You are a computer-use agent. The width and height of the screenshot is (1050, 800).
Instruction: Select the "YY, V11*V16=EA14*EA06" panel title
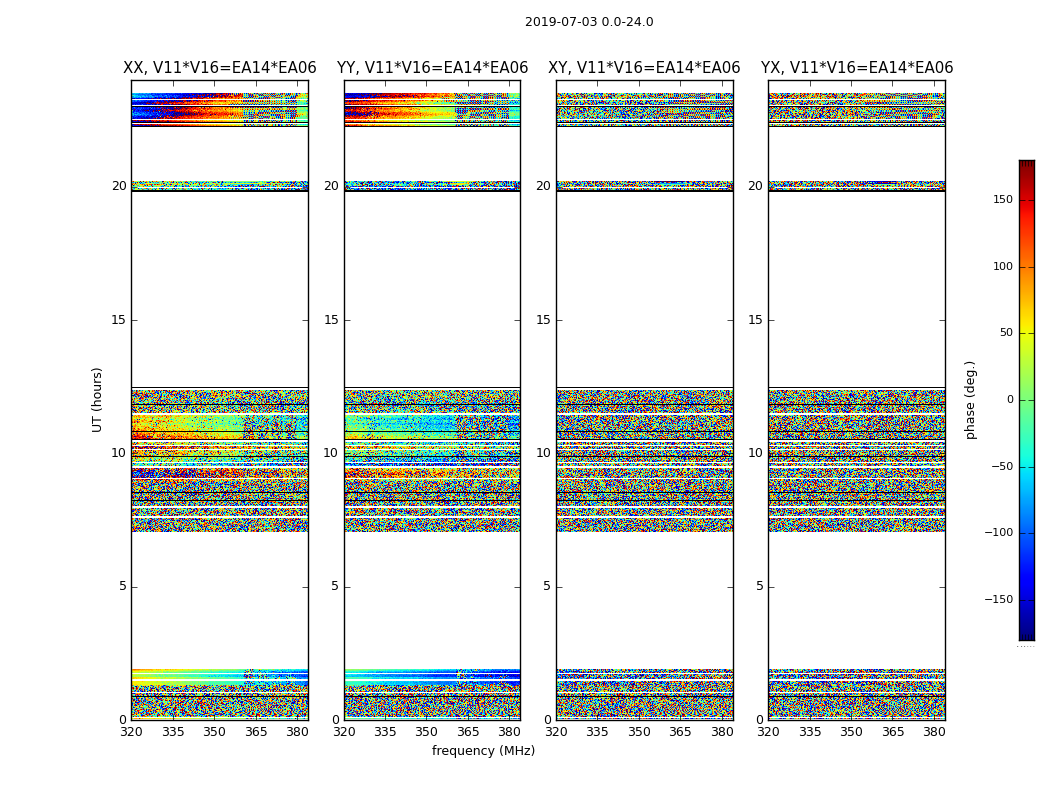(433, 68)
